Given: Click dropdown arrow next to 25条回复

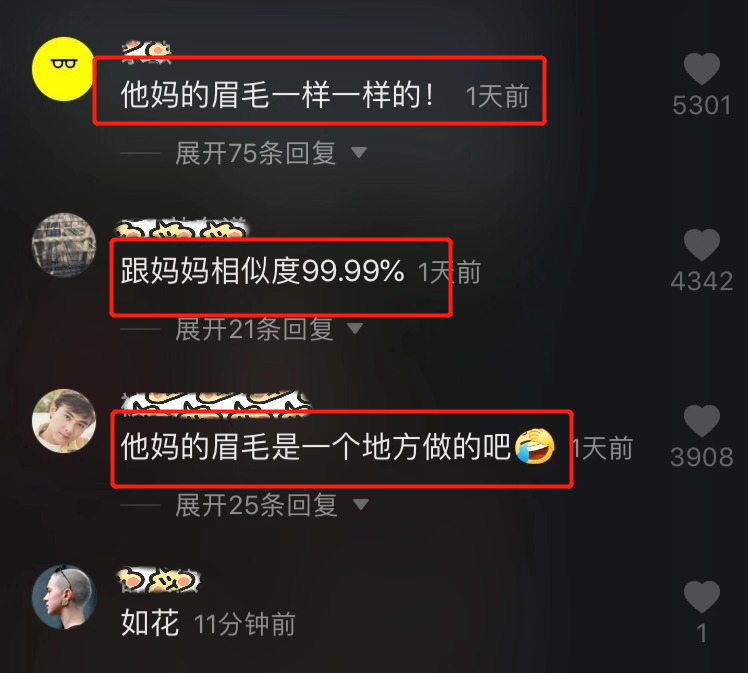Looking at the screenshot, I should pyautogui.click(x=361, y=505).
